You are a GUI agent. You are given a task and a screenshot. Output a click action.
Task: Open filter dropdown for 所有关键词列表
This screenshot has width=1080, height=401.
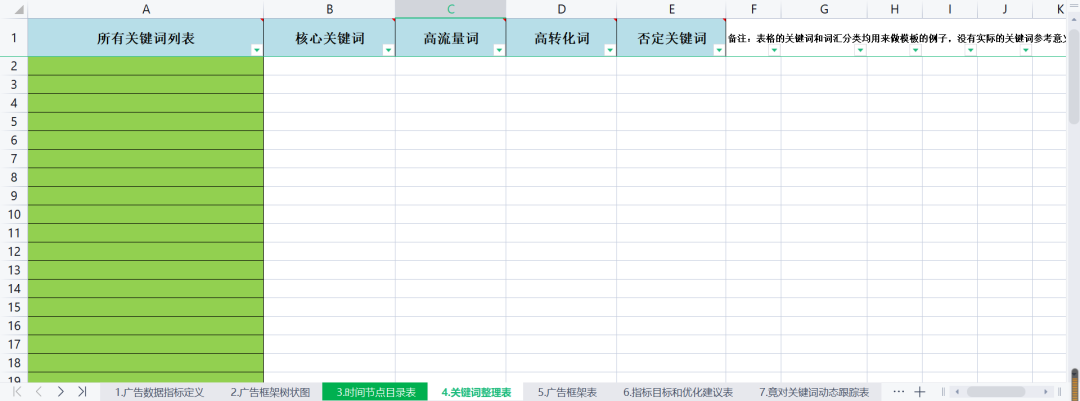click(257, 50)
